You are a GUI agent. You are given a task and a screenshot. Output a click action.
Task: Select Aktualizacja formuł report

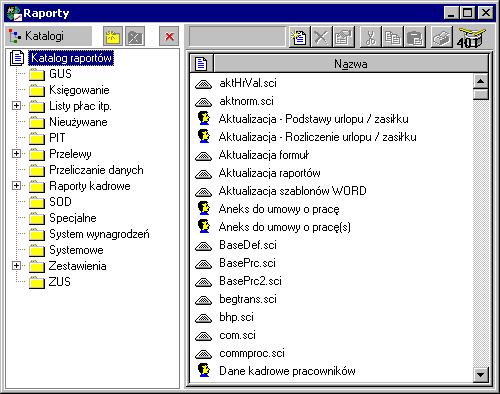click(x=264, y=155)
